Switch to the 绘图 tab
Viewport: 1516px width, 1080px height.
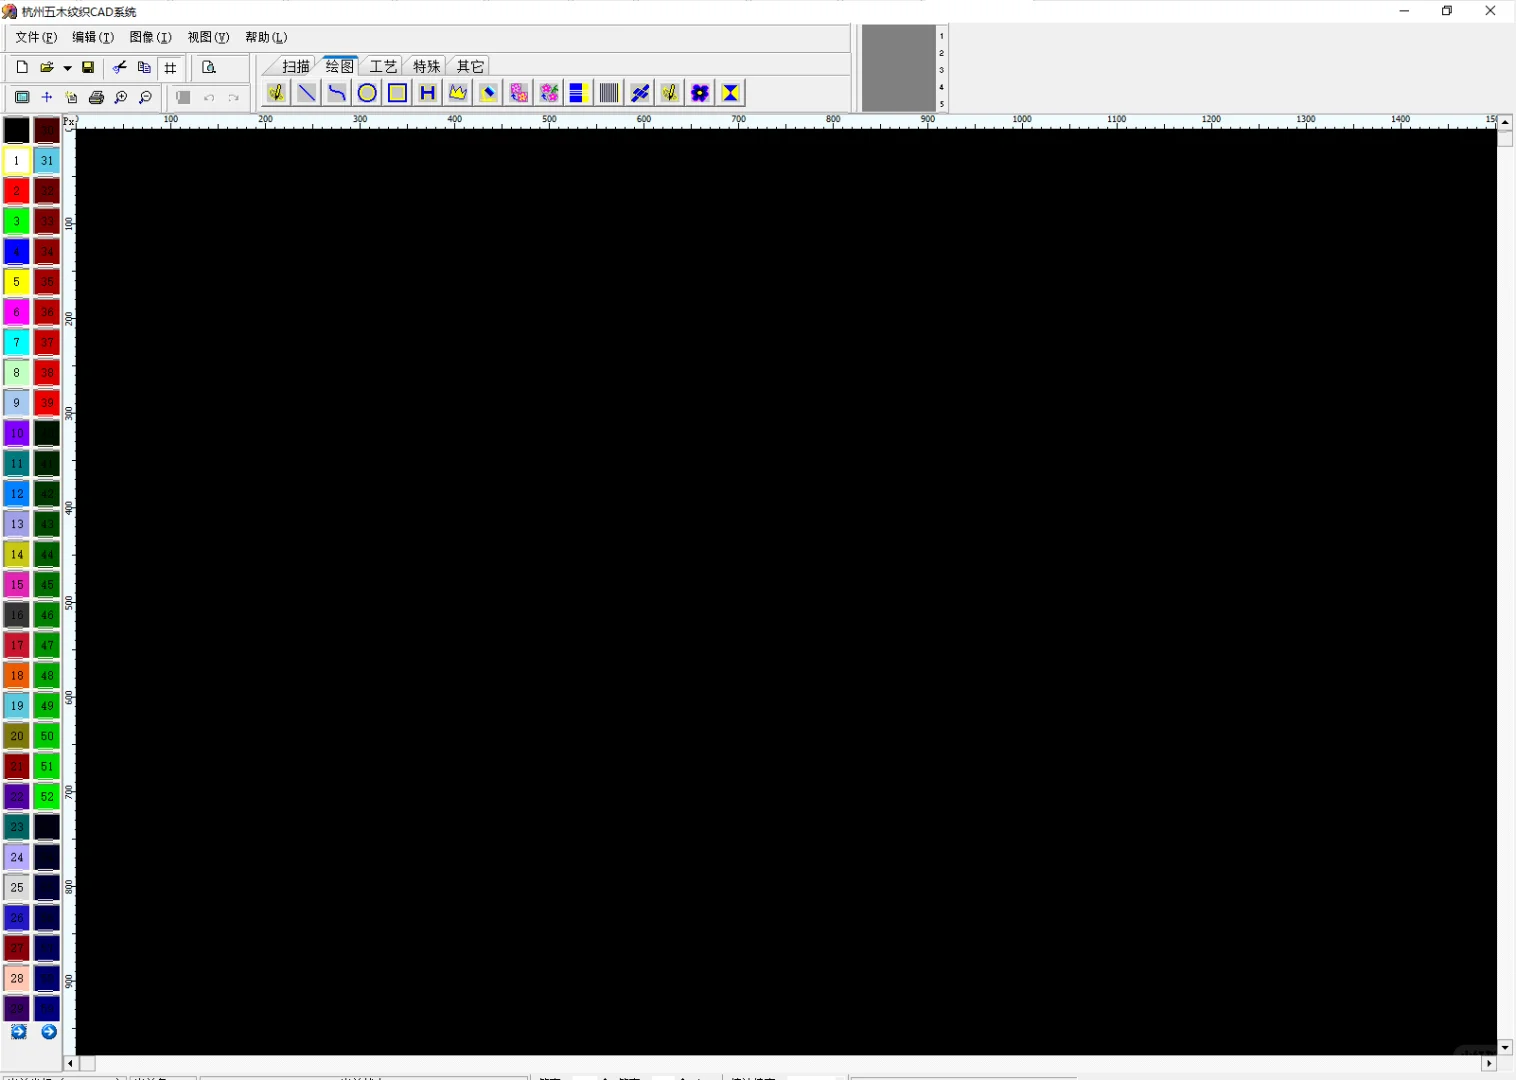(x=339, y=66)
